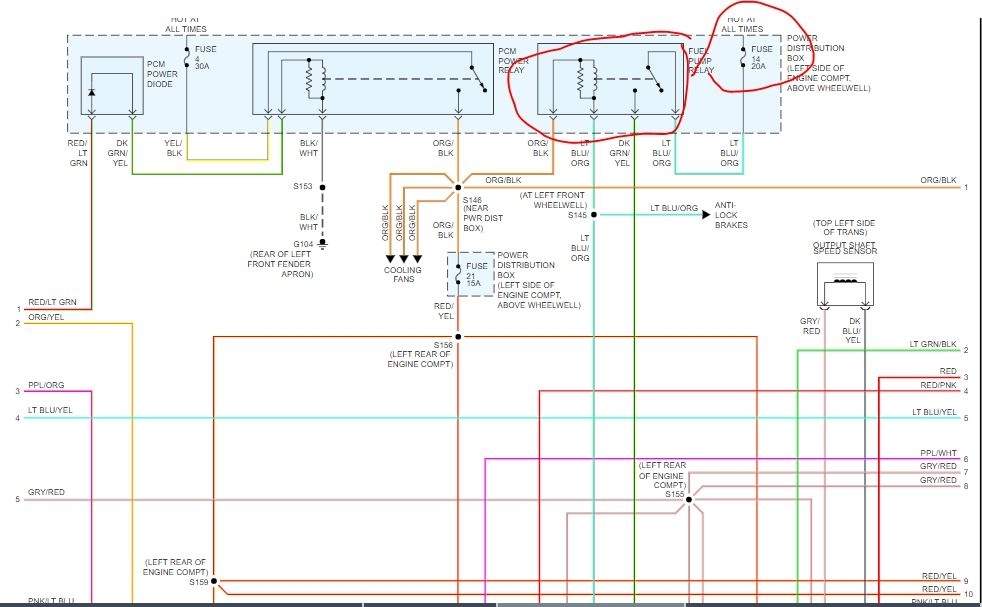Click the G104 ground symbol
The image size is (982, 607).
click(x=323, y=243)
